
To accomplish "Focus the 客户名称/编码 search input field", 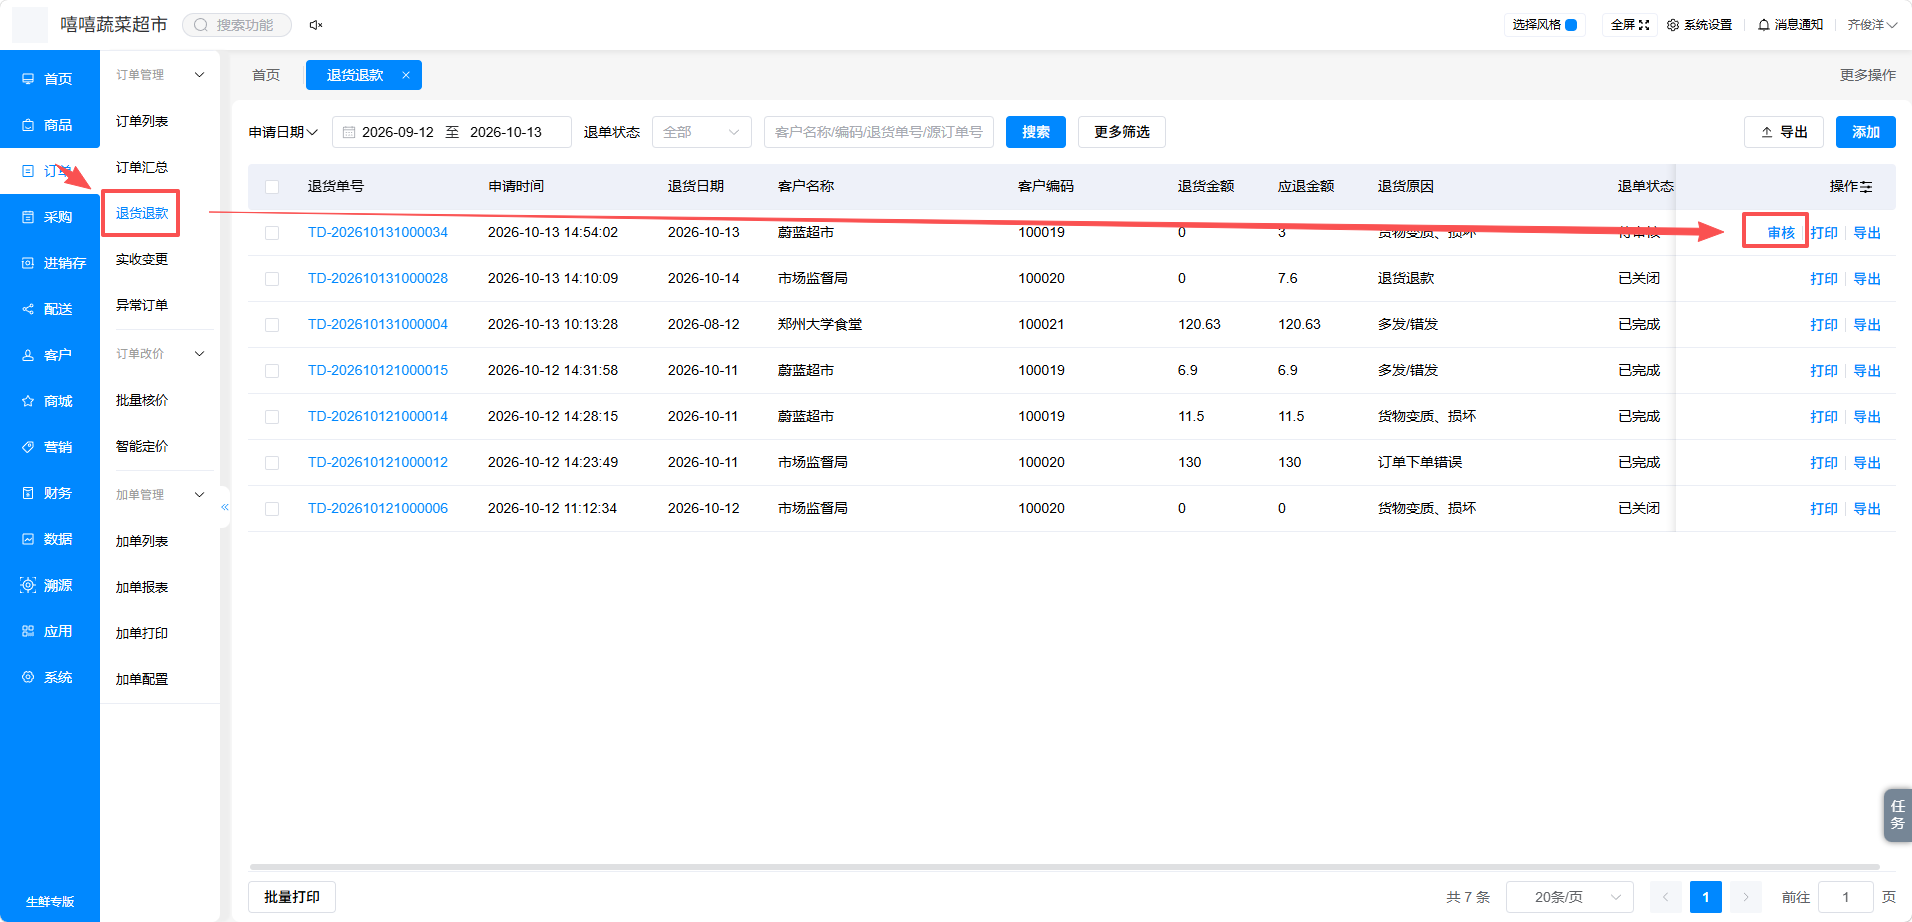I will [879, 132].
